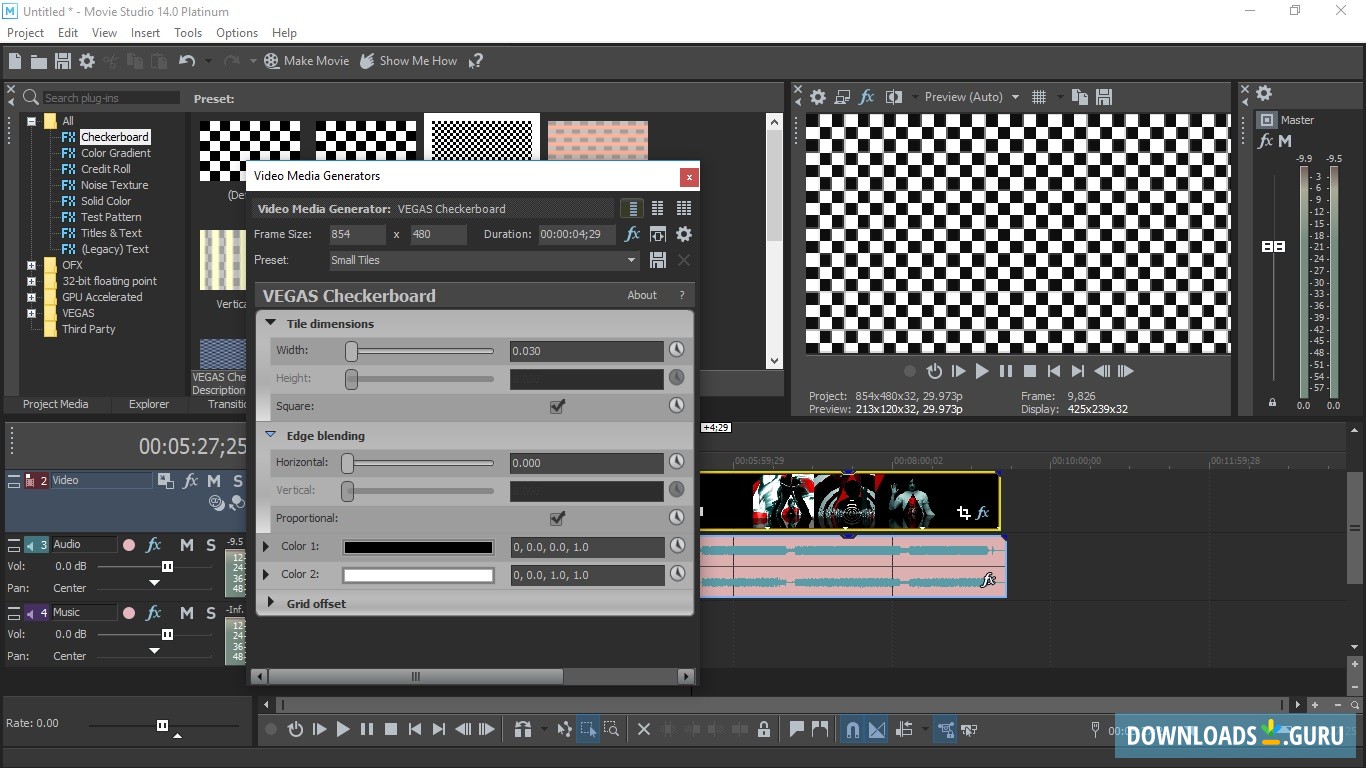Toggle the Square checkbox

coord(557,406)
